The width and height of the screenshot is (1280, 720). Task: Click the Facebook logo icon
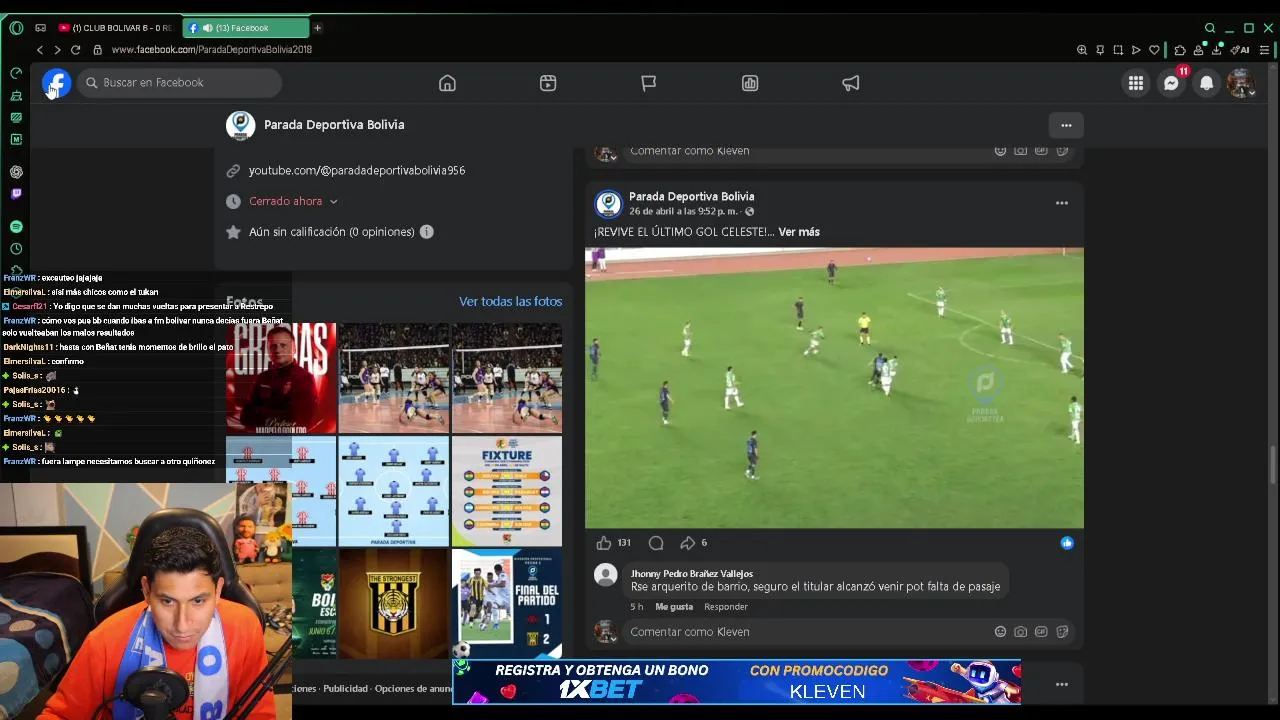point(56,83)
